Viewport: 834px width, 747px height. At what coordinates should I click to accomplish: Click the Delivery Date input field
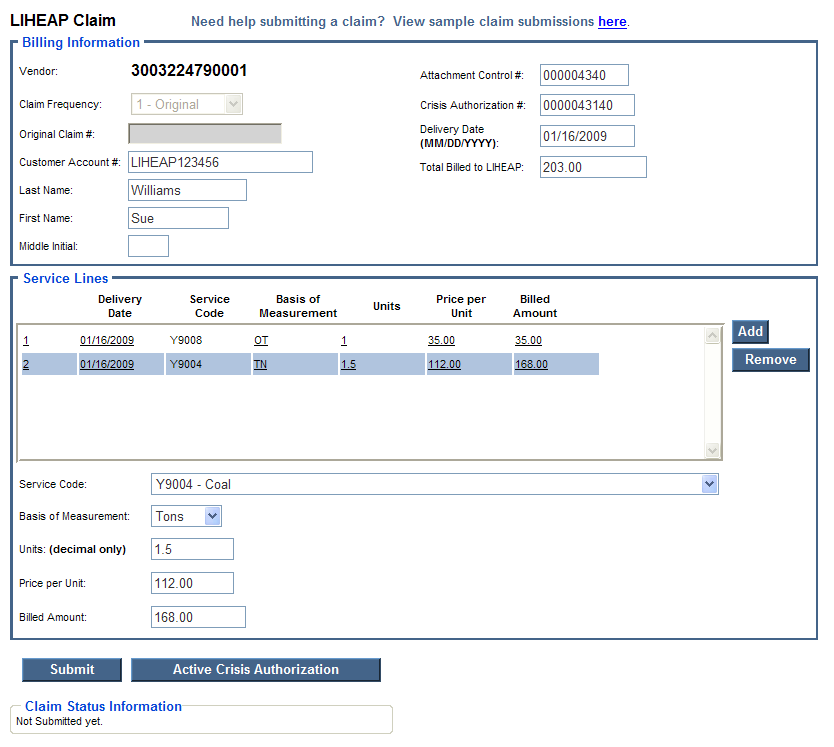click(587, 136)
